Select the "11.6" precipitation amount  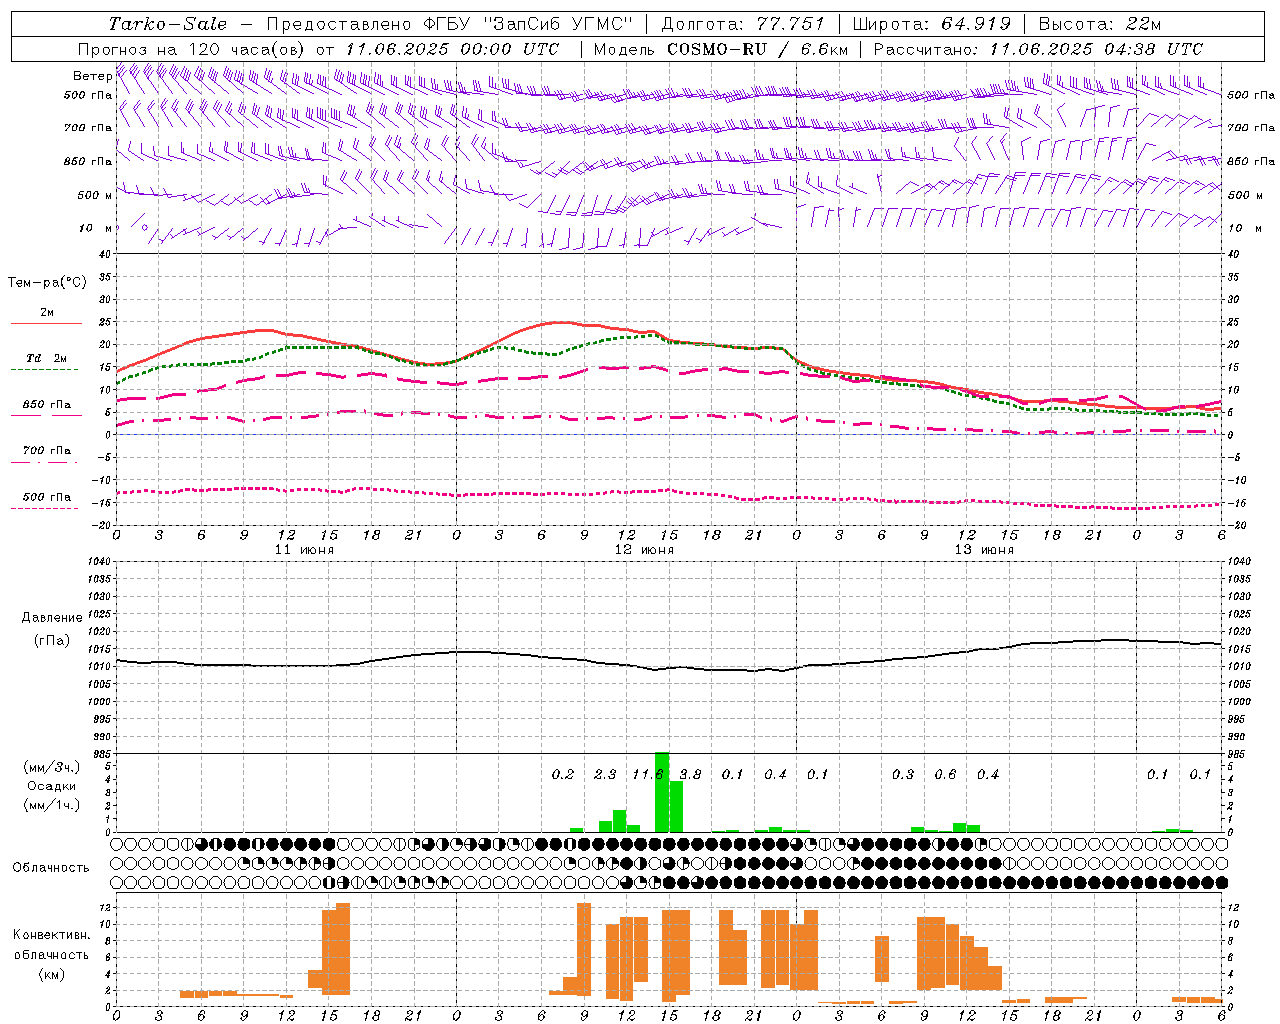click(x=648, y=775)
